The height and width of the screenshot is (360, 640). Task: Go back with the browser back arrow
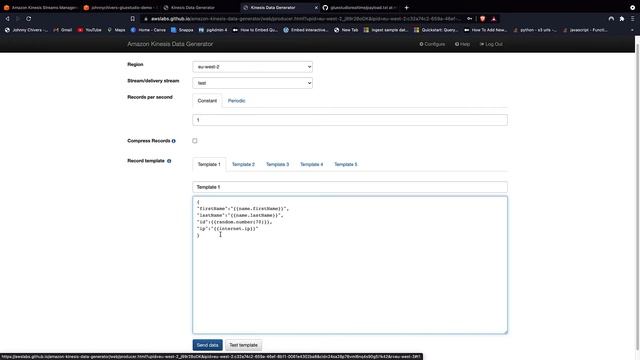[x=7, y=19]
